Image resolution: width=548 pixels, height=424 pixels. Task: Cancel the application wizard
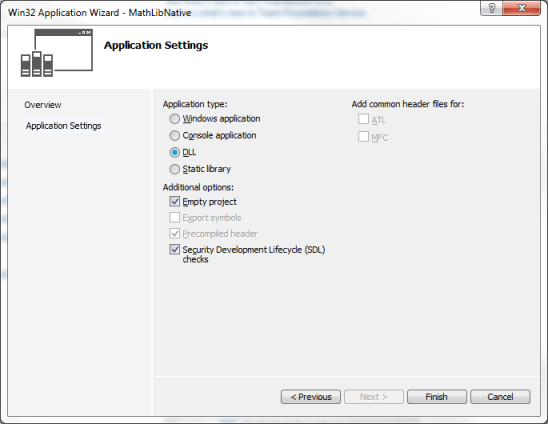[x=500, y=397]
